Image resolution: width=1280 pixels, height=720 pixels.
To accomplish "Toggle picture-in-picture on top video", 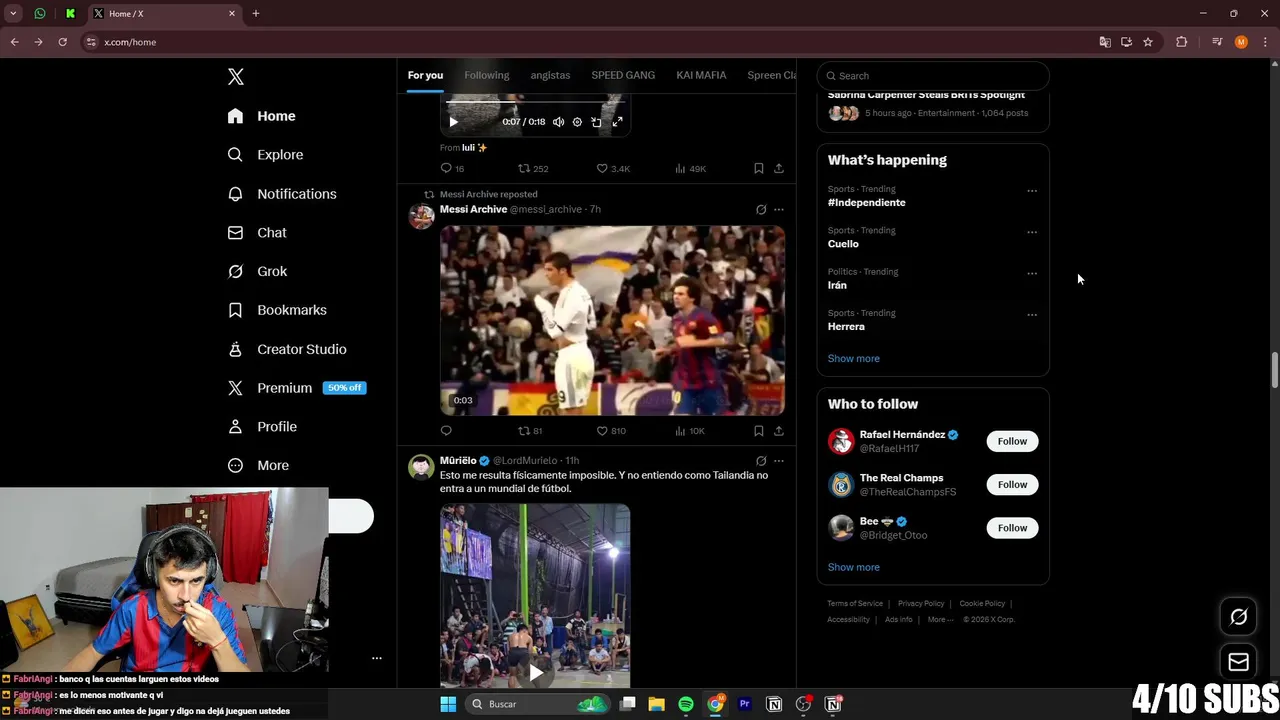I will [597, 122].
